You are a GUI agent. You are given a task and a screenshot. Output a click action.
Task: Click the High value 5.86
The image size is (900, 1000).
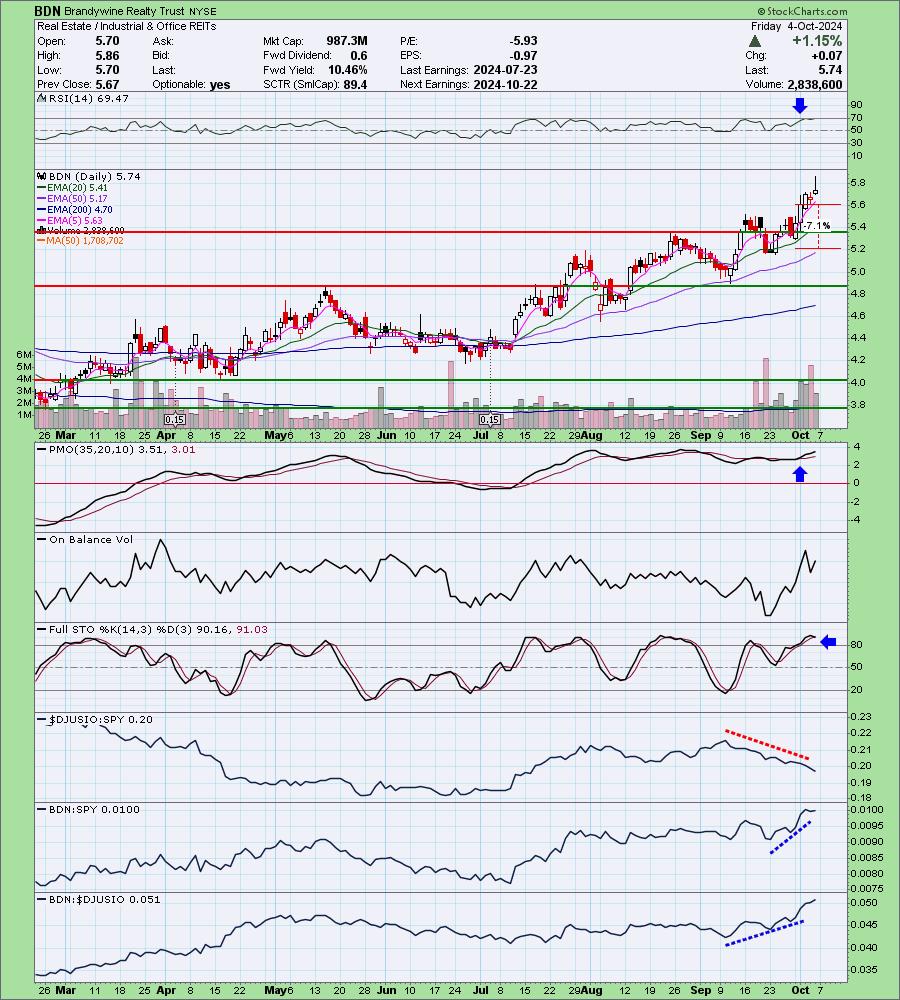(107, 55)
